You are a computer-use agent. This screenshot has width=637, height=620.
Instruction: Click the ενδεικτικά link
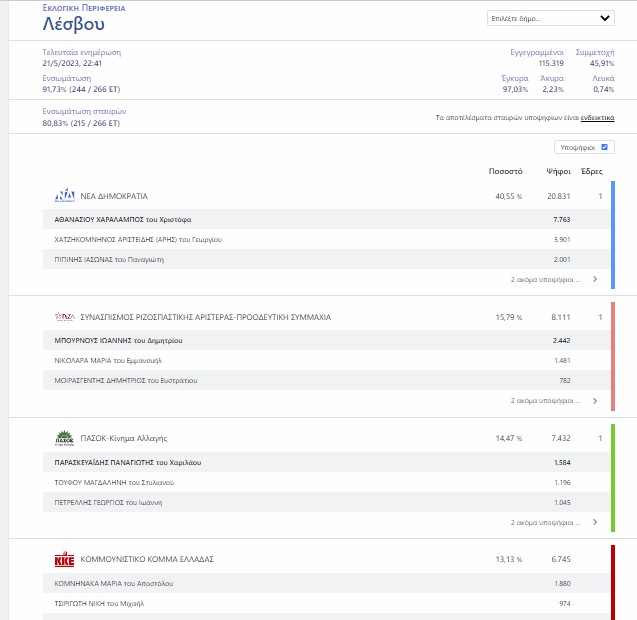point(597,117)
